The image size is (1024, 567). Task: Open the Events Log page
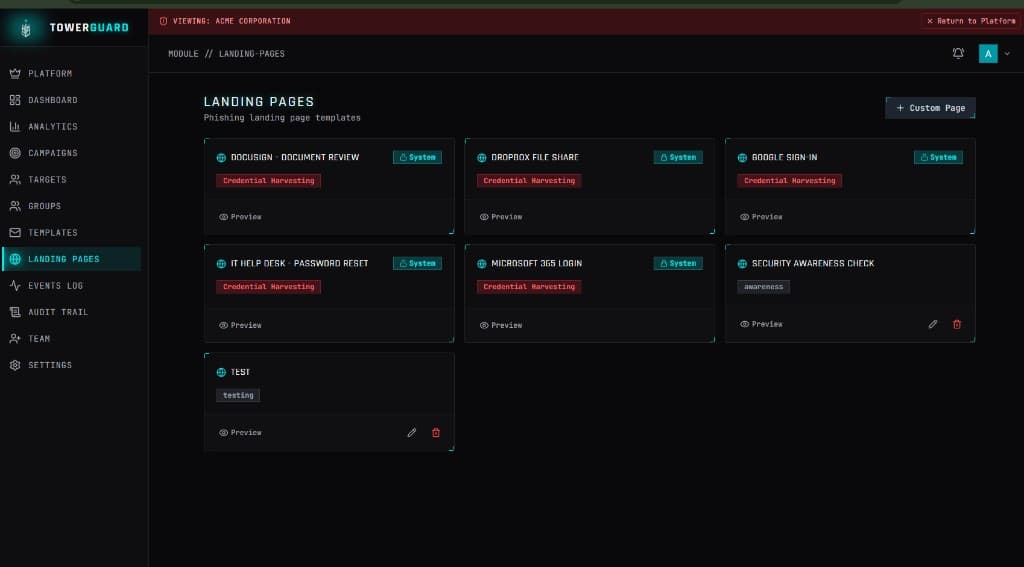pyautogui.click(x=70, y=285)
